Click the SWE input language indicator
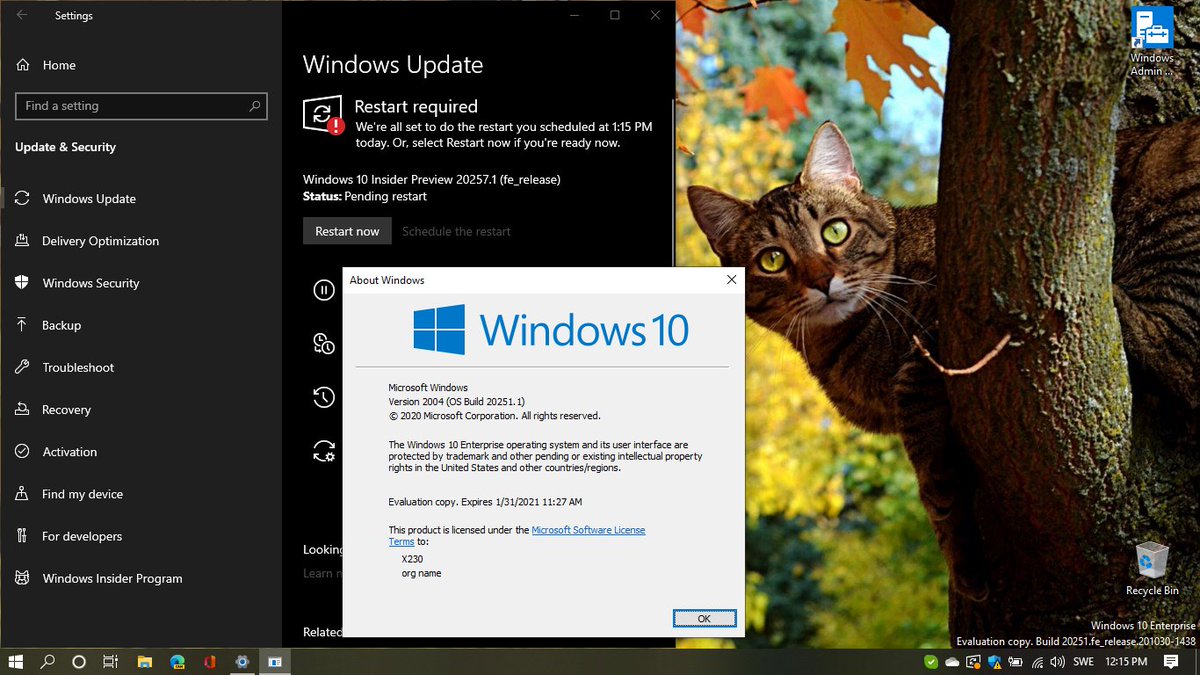The image size is (1200, 675). (1083, 662)
